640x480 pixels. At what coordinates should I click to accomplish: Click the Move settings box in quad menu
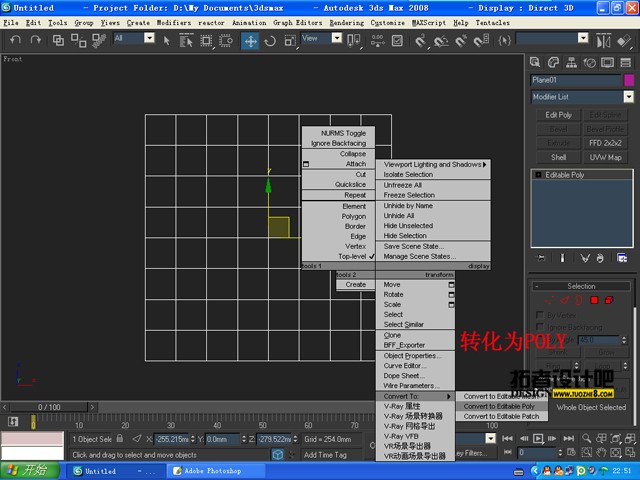click(451, 284)
